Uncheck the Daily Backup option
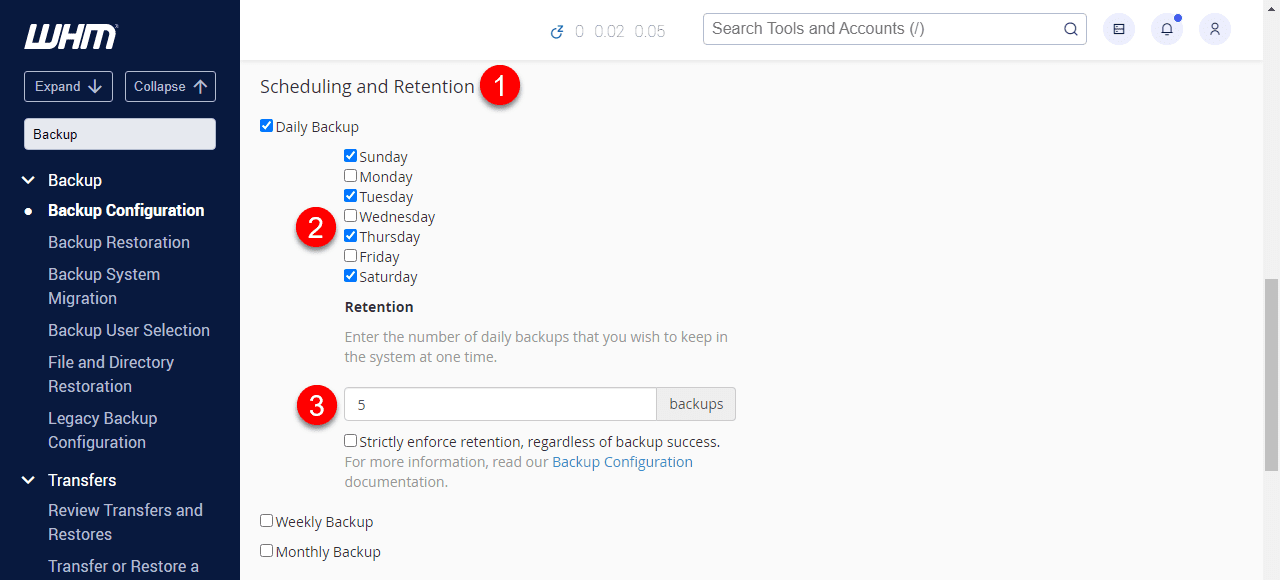Viewport: 1280px width, 580px height. point(266,125)
